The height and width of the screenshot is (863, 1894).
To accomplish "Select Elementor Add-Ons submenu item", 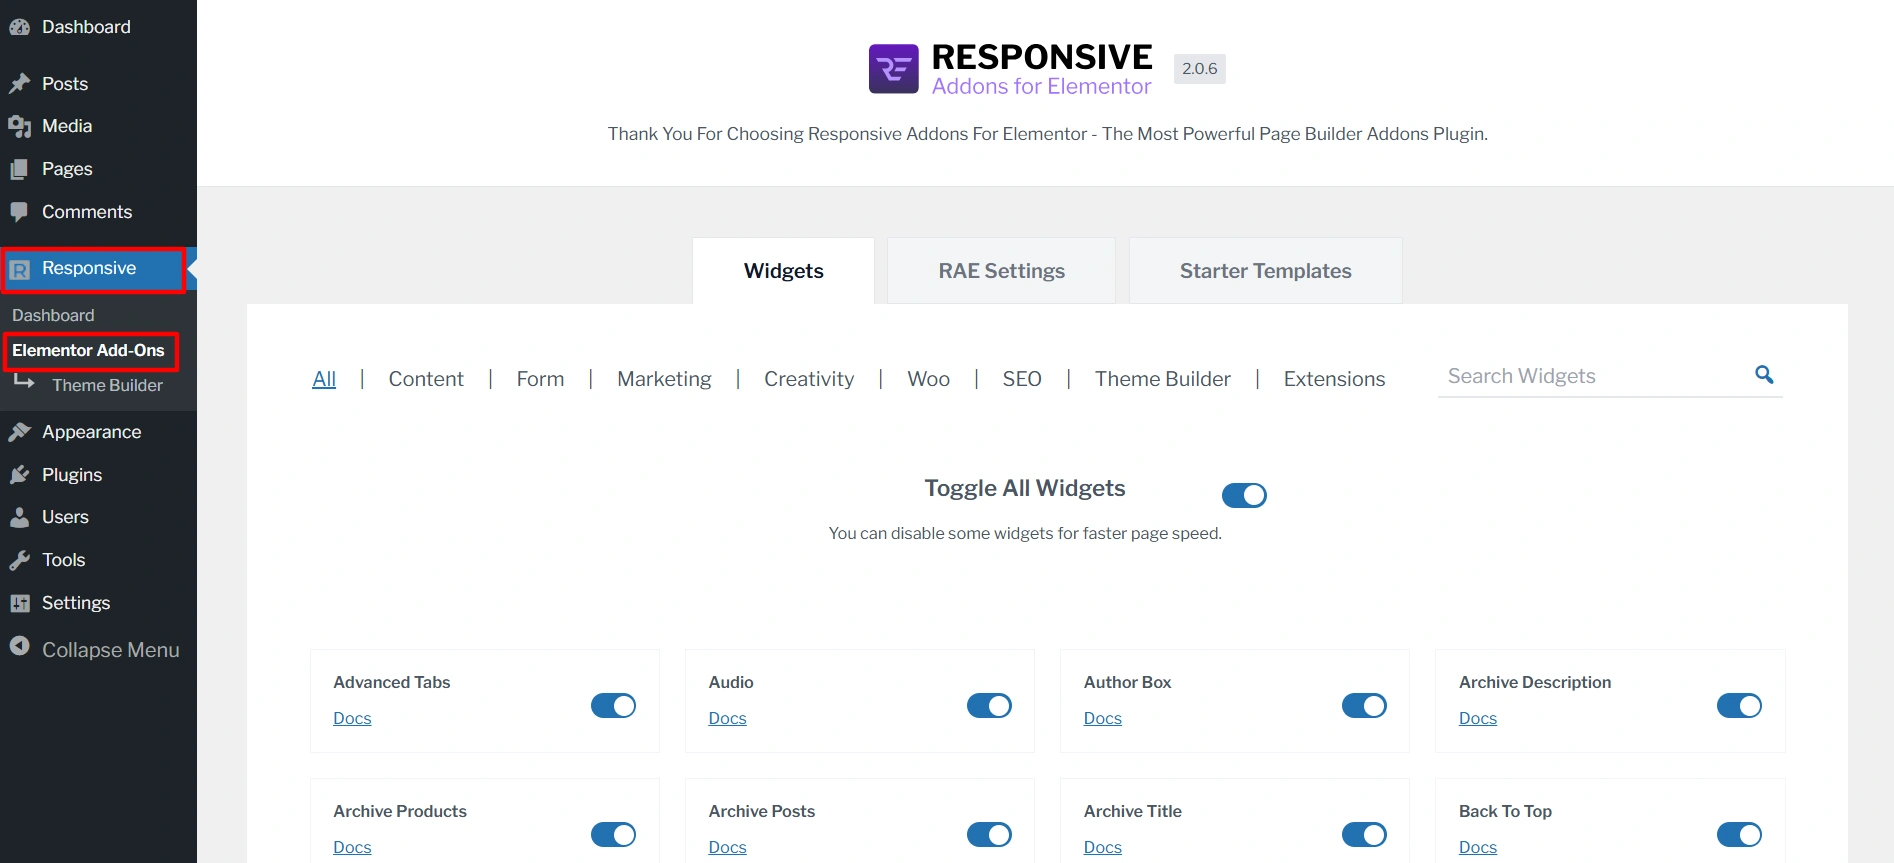I will 88,350.
